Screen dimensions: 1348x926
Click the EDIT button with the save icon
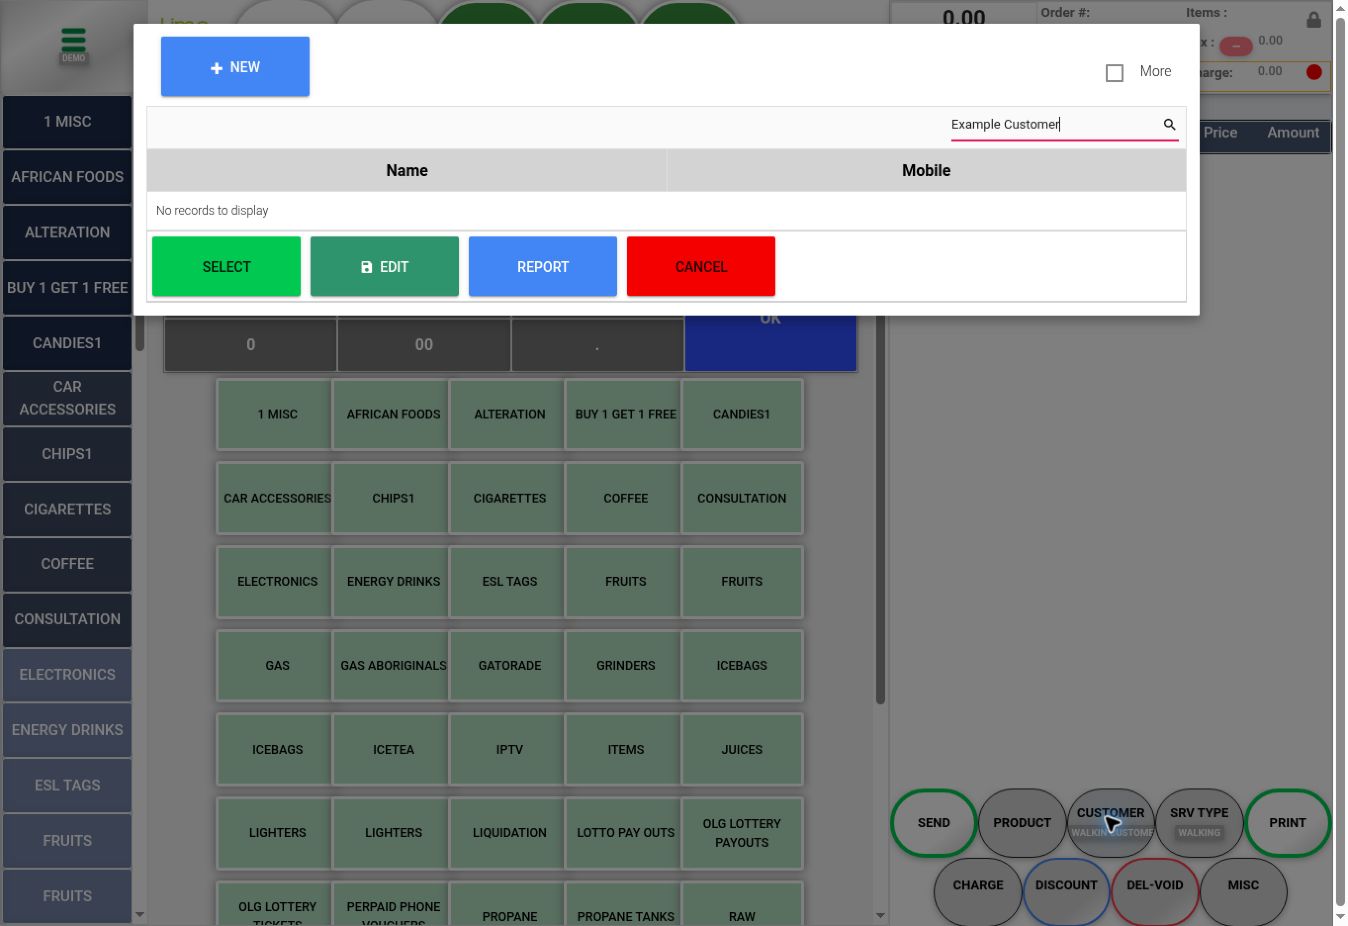[x=385, y=267]
